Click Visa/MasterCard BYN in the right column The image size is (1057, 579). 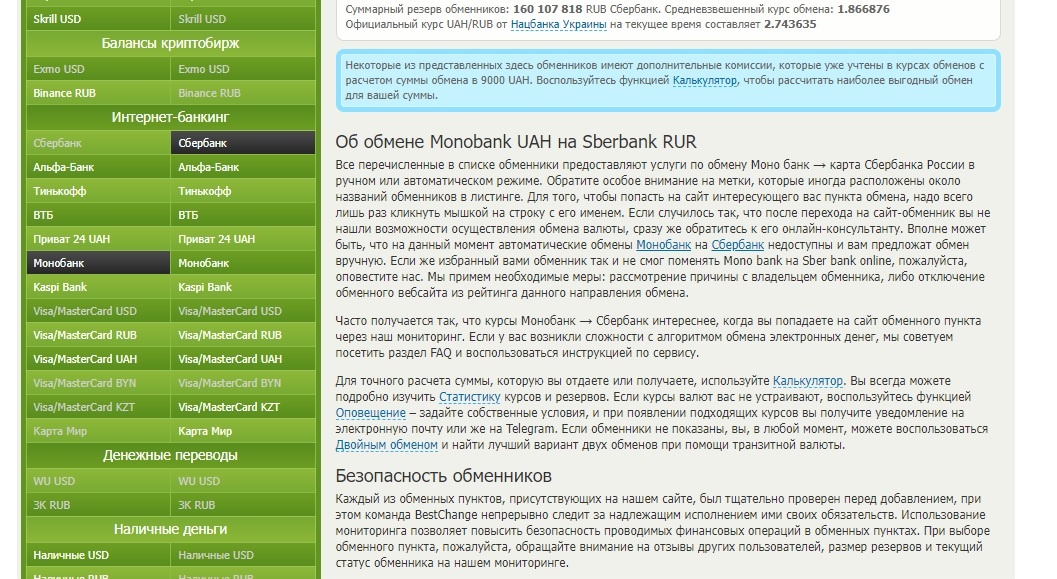tap(243, 383)
